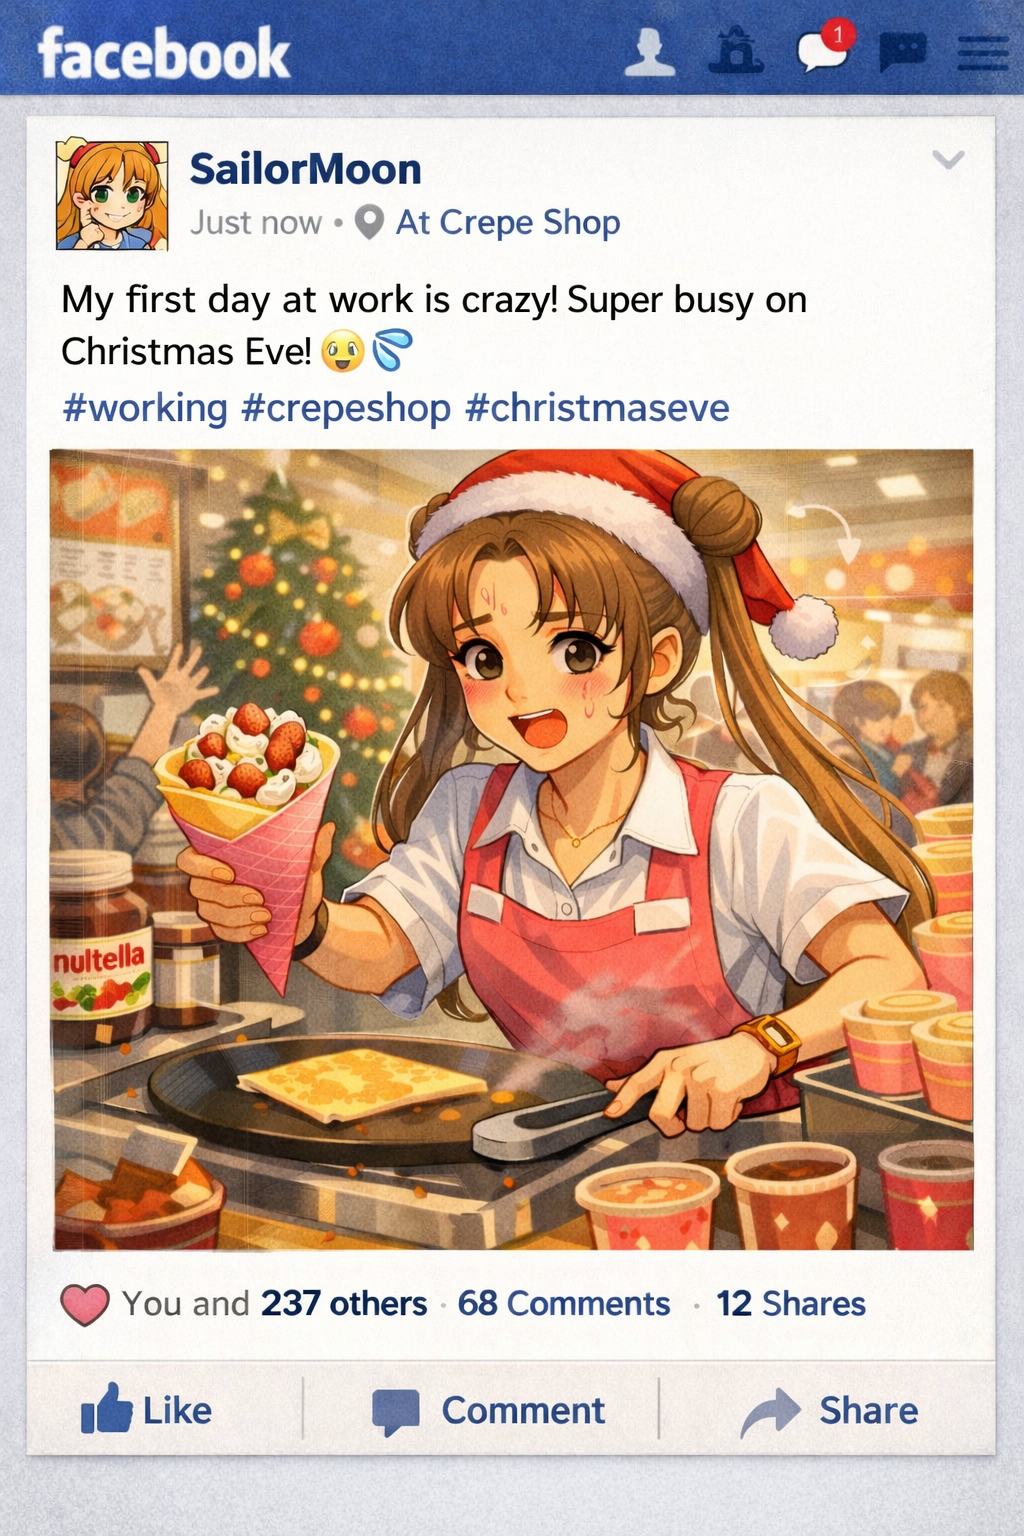Open the #christmaseve hashtag

coord(597,408)
